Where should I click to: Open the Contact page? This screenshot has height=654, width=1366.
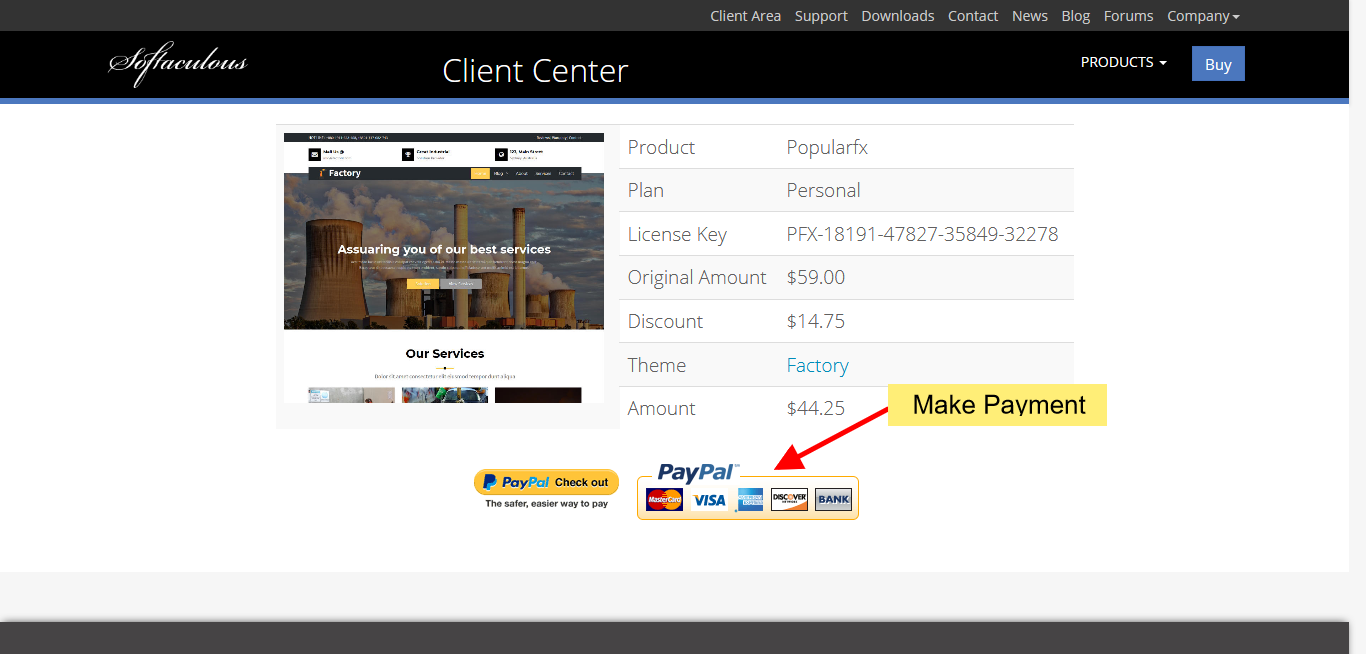(973, 16)
